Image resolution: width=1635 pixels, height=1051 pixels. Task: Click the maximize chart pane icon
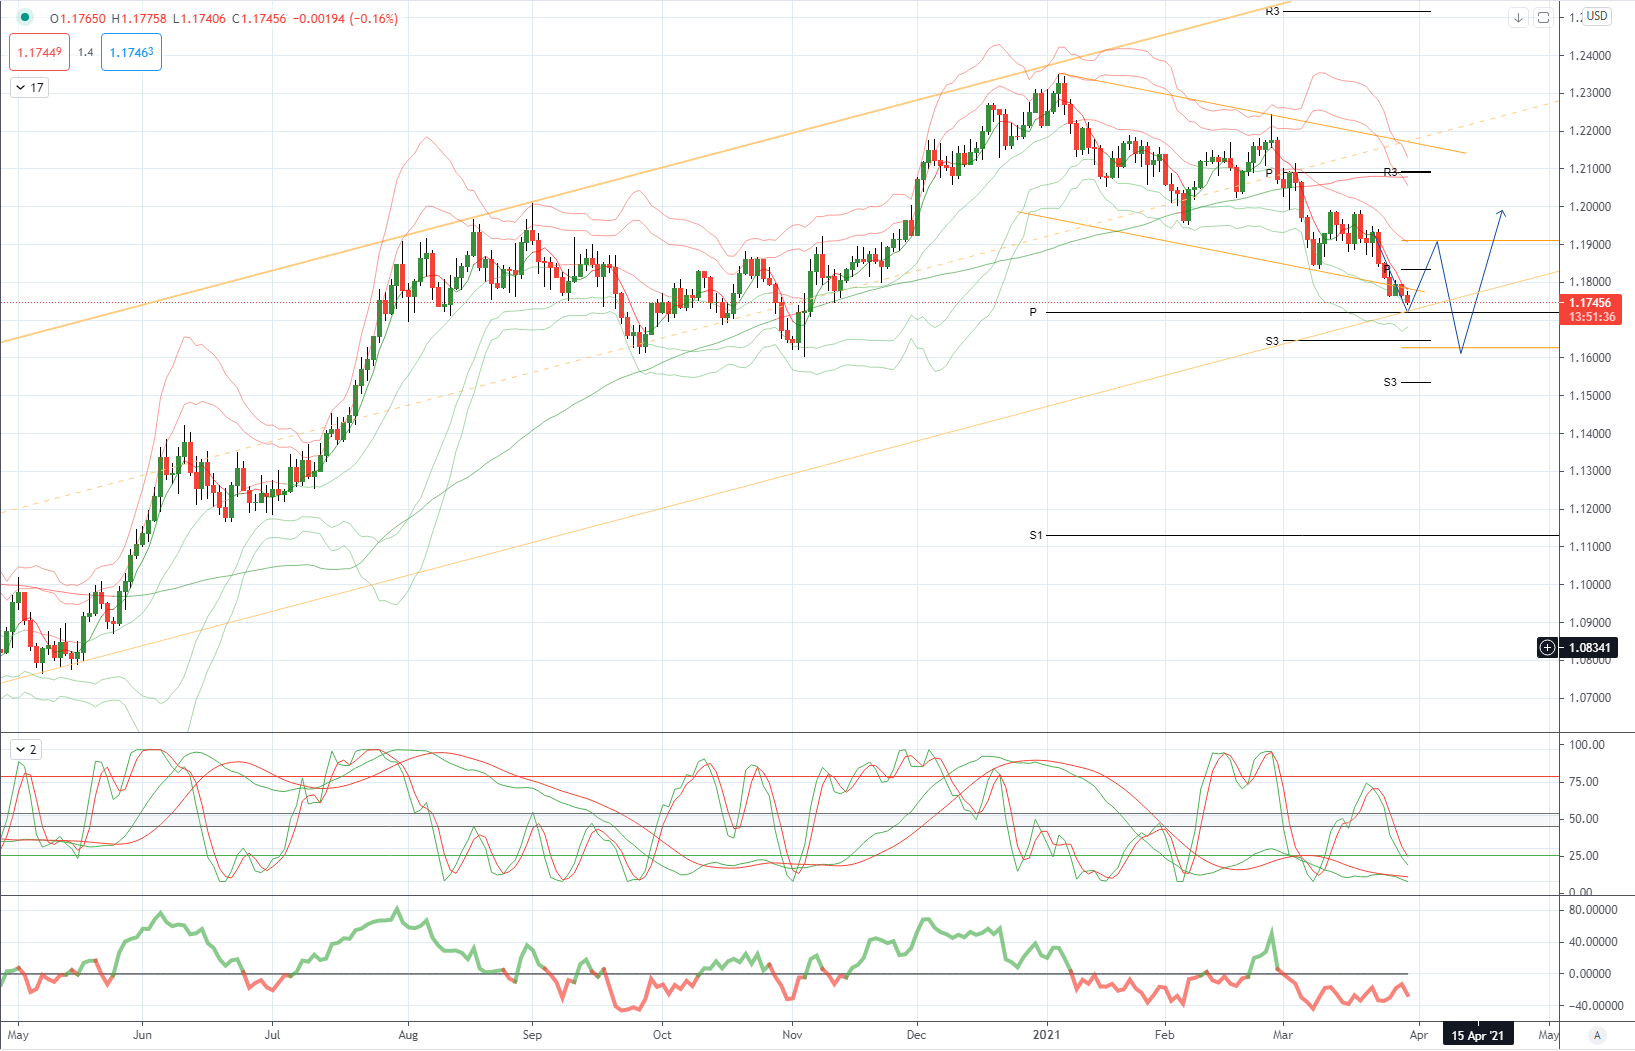1543,18
